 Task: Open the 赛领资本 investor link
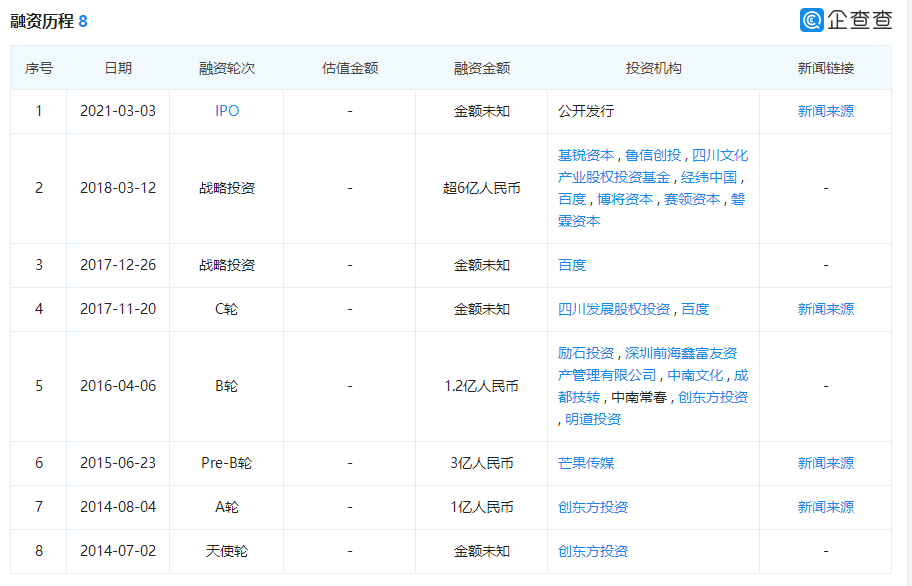pos(692,199)
